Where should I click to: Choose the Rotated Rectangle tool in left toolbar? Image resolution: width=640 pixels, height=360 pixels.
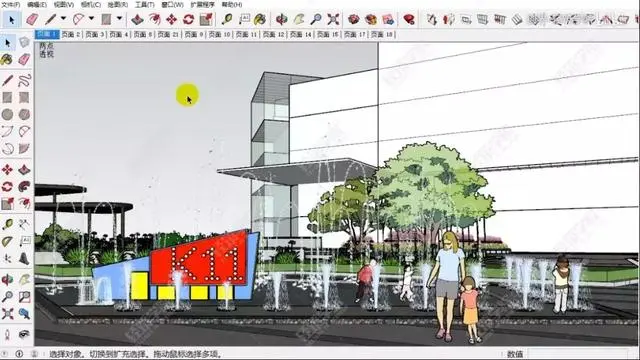[24, 97]
